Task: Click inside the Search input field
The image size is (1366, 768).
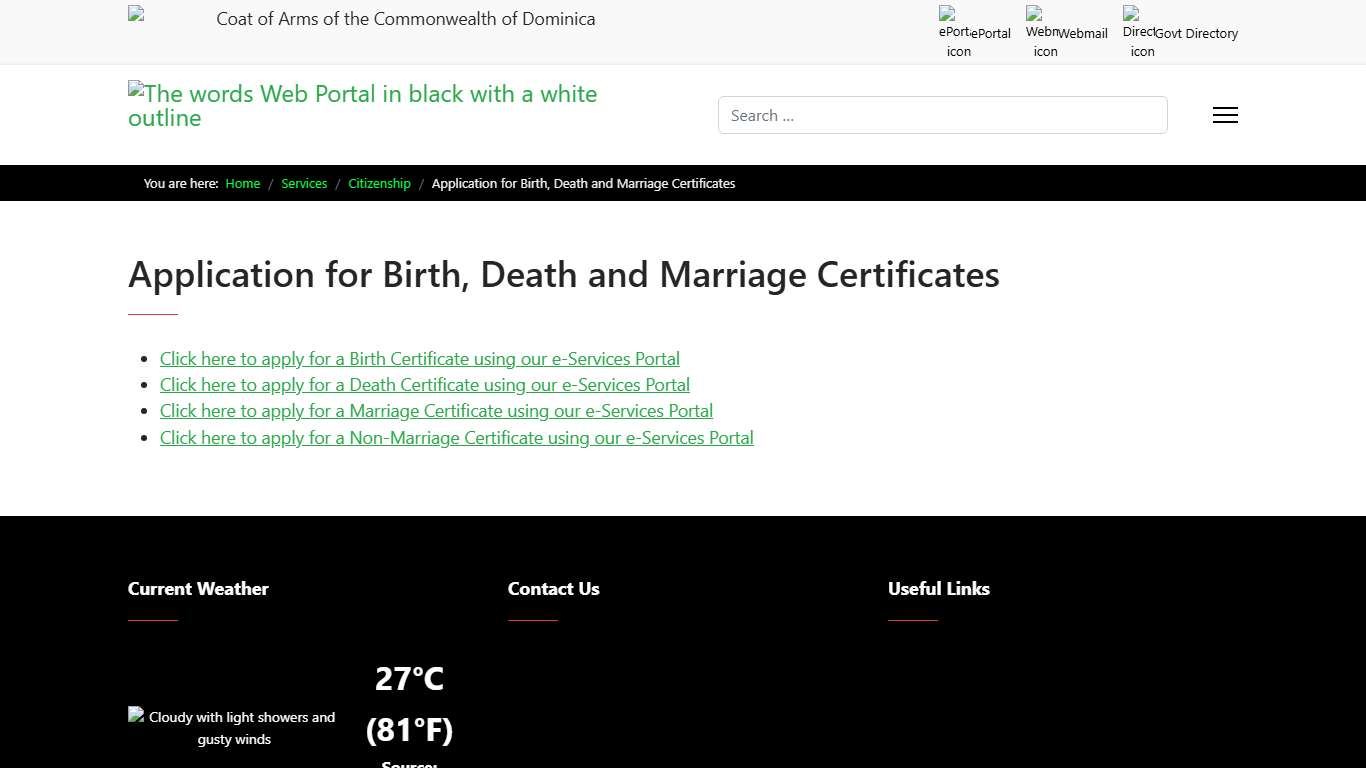Action: point(942,115)
